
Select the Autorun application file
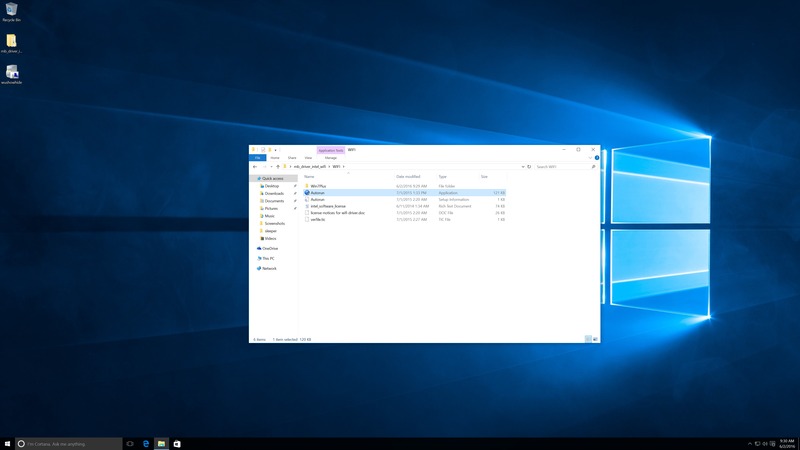(x=318, y=192)
